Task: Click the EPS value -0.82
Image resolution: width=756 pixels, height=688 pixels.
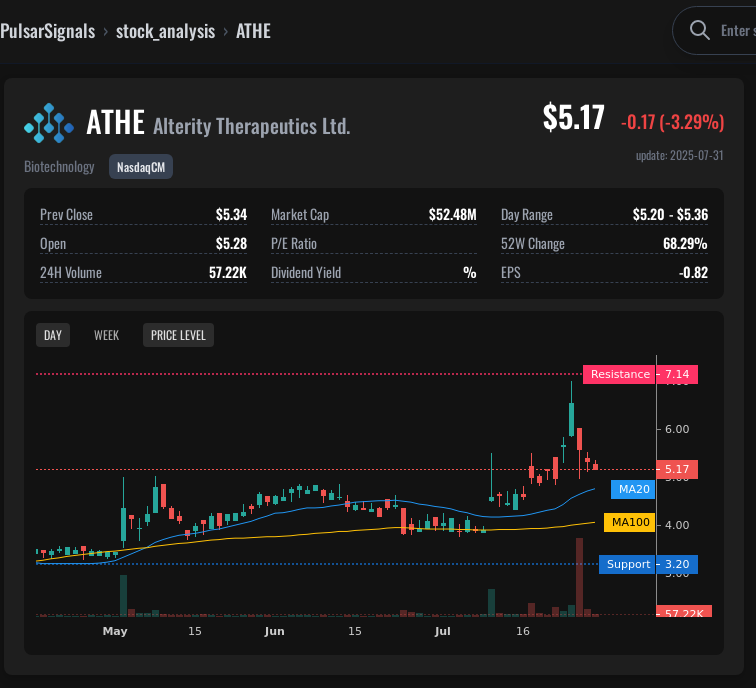Action: (x=693, y=272)
